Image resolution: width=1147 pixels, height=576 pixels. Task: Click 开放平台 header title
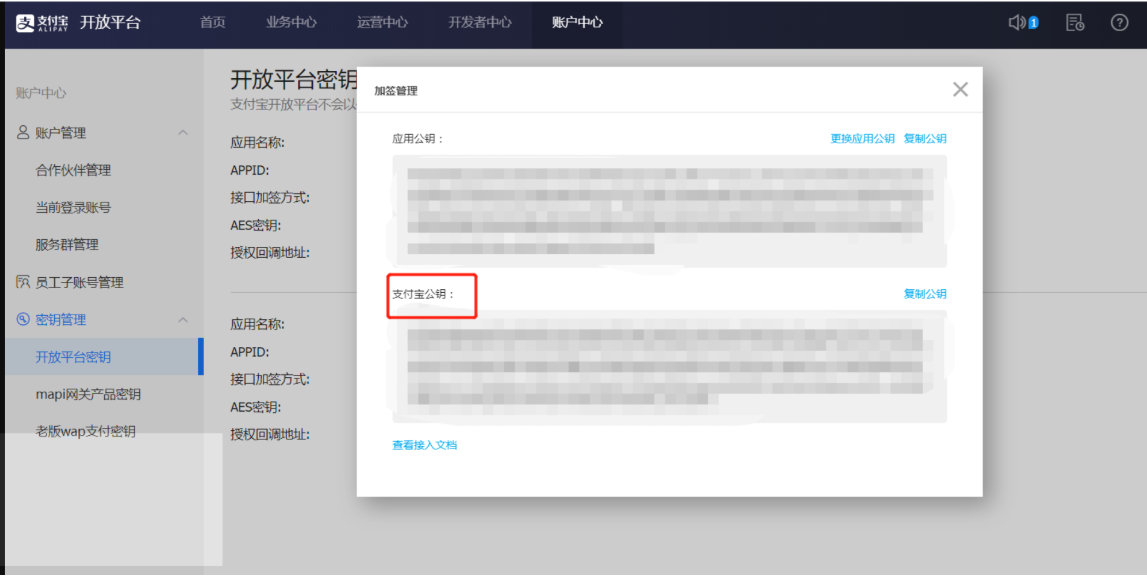pos(110,23)
